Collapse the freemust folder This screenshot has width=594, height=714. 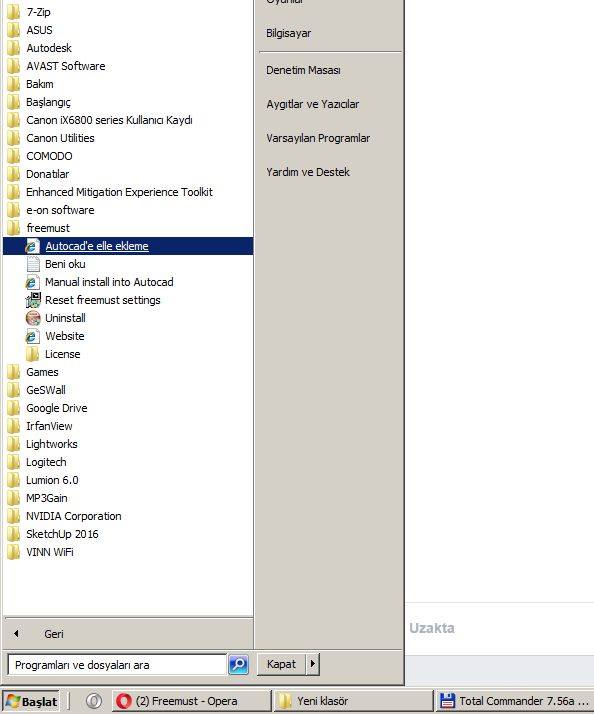(x=48, y=228)
